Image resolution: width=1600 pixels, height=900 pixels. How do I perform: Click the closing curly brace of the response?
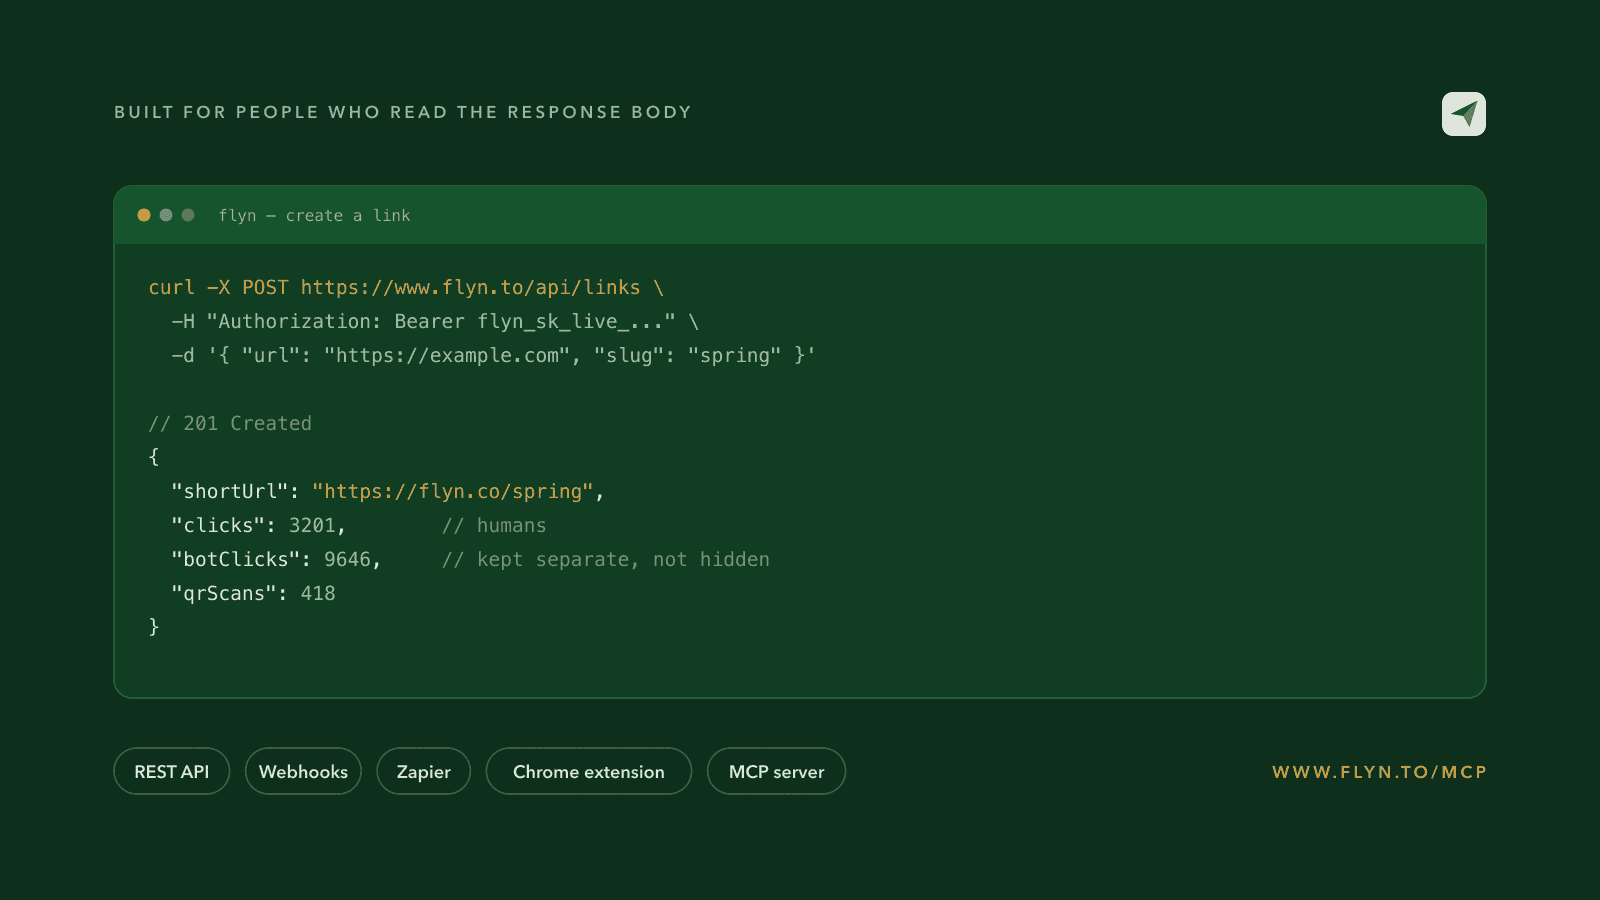pos(154,627)
